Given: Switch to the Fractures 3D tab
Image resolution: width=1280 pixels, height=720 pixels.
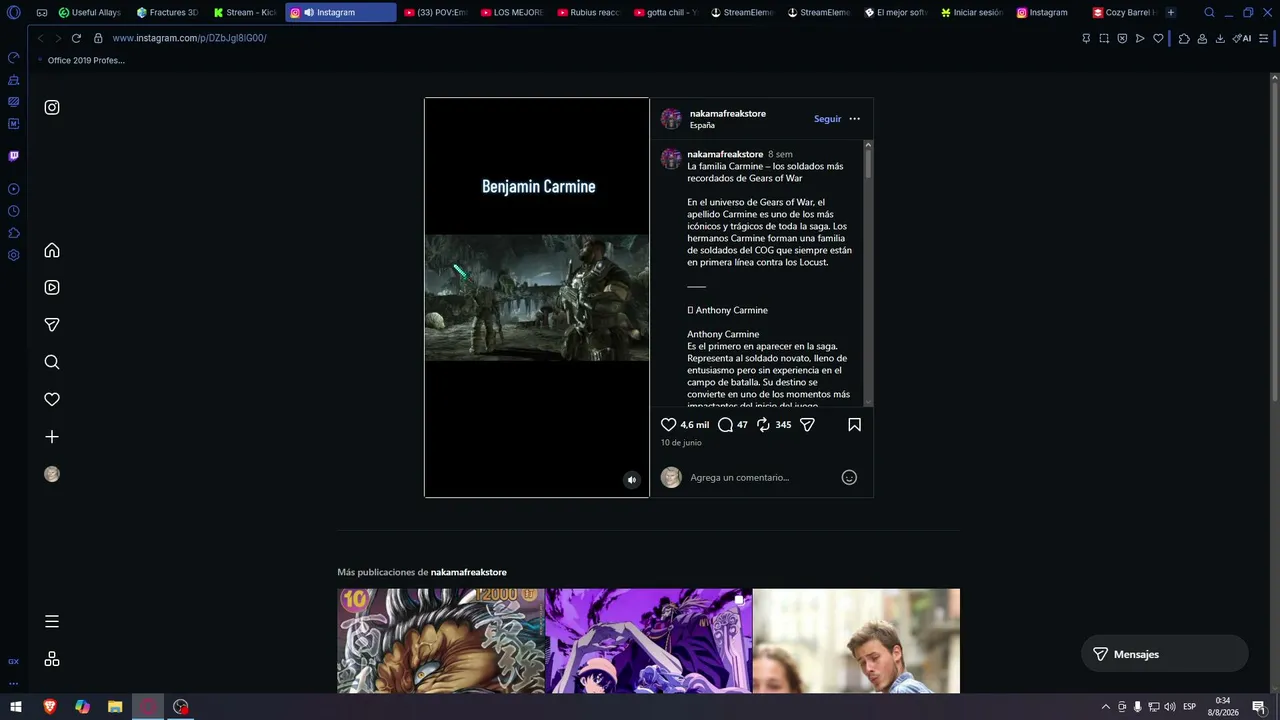Looking at the screenshot, I should click(167, 13).
